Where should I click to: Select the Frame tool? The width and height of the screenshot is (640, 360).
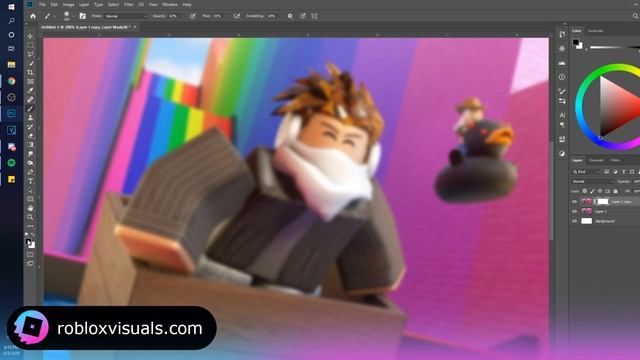tap(30, 81)
